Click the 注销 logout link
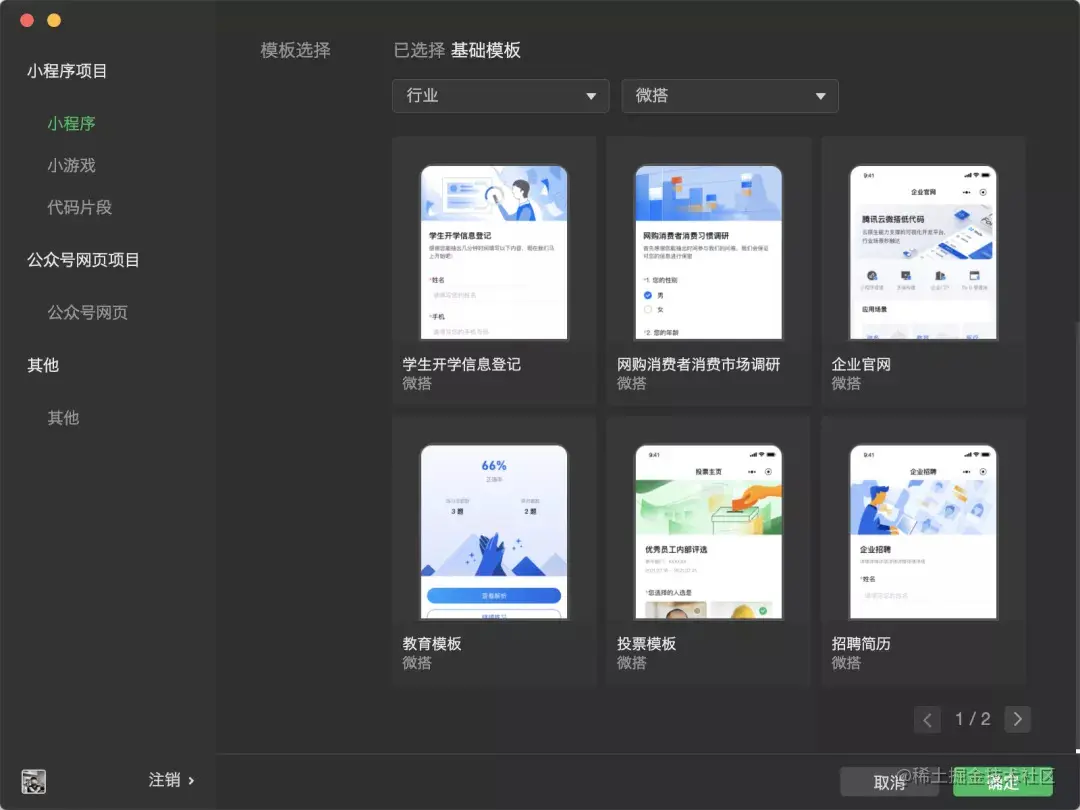 (163, 780)
